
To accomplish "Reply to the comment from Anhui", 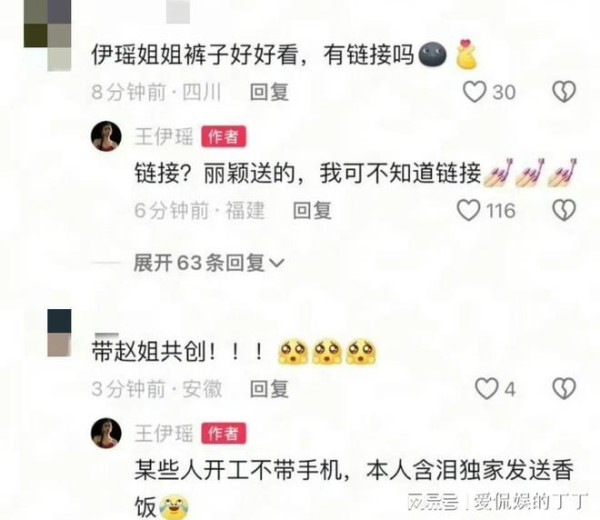I will [x=269, y=389].
